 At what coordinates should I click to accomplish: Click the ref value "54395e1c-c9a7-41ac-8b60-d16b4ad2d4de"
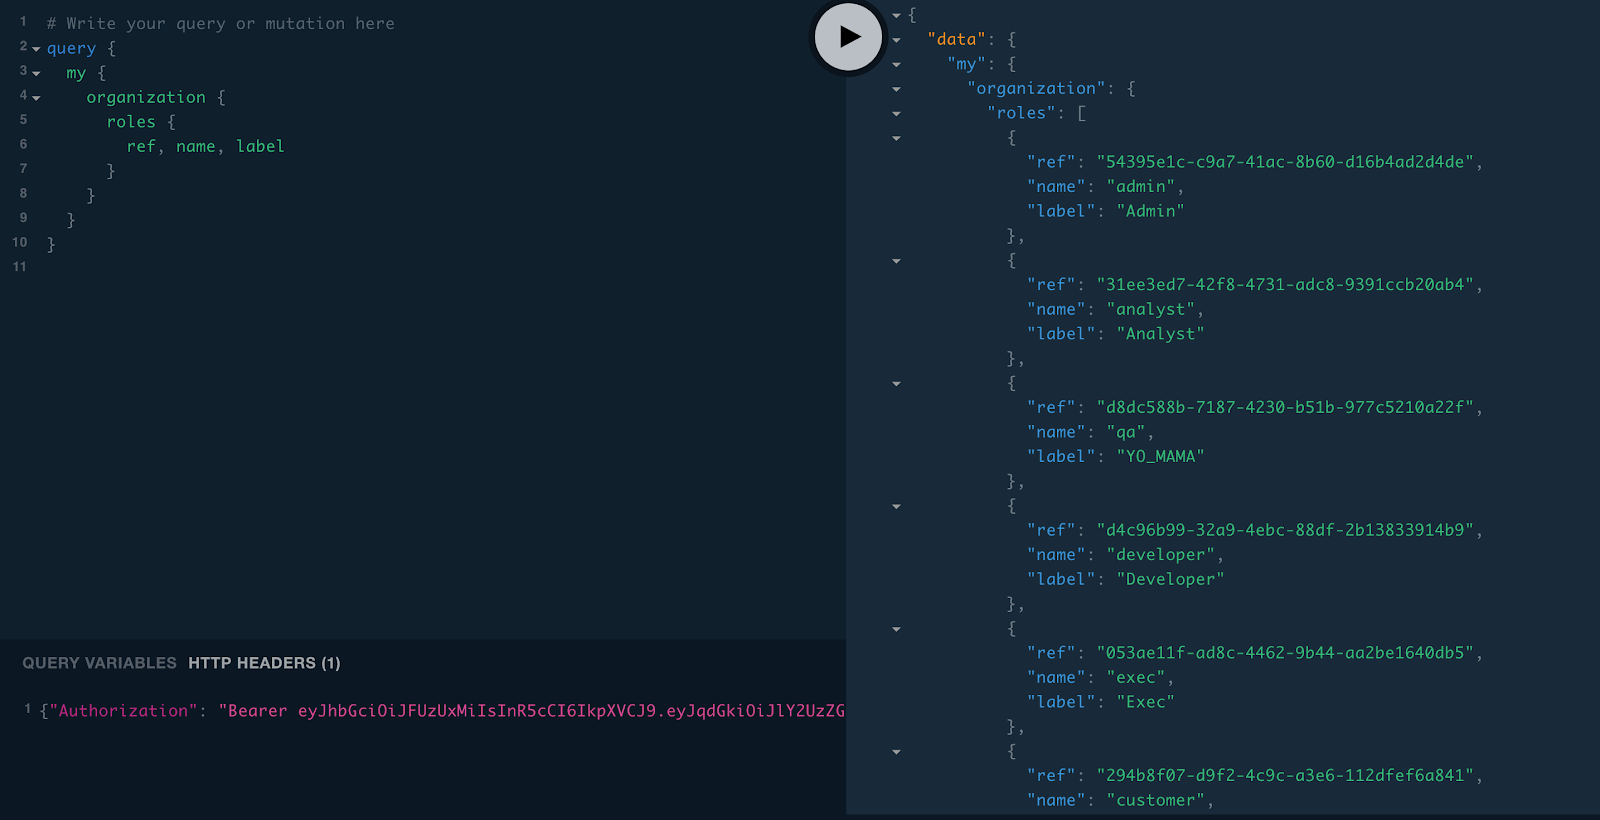(x=1286, y=162)
